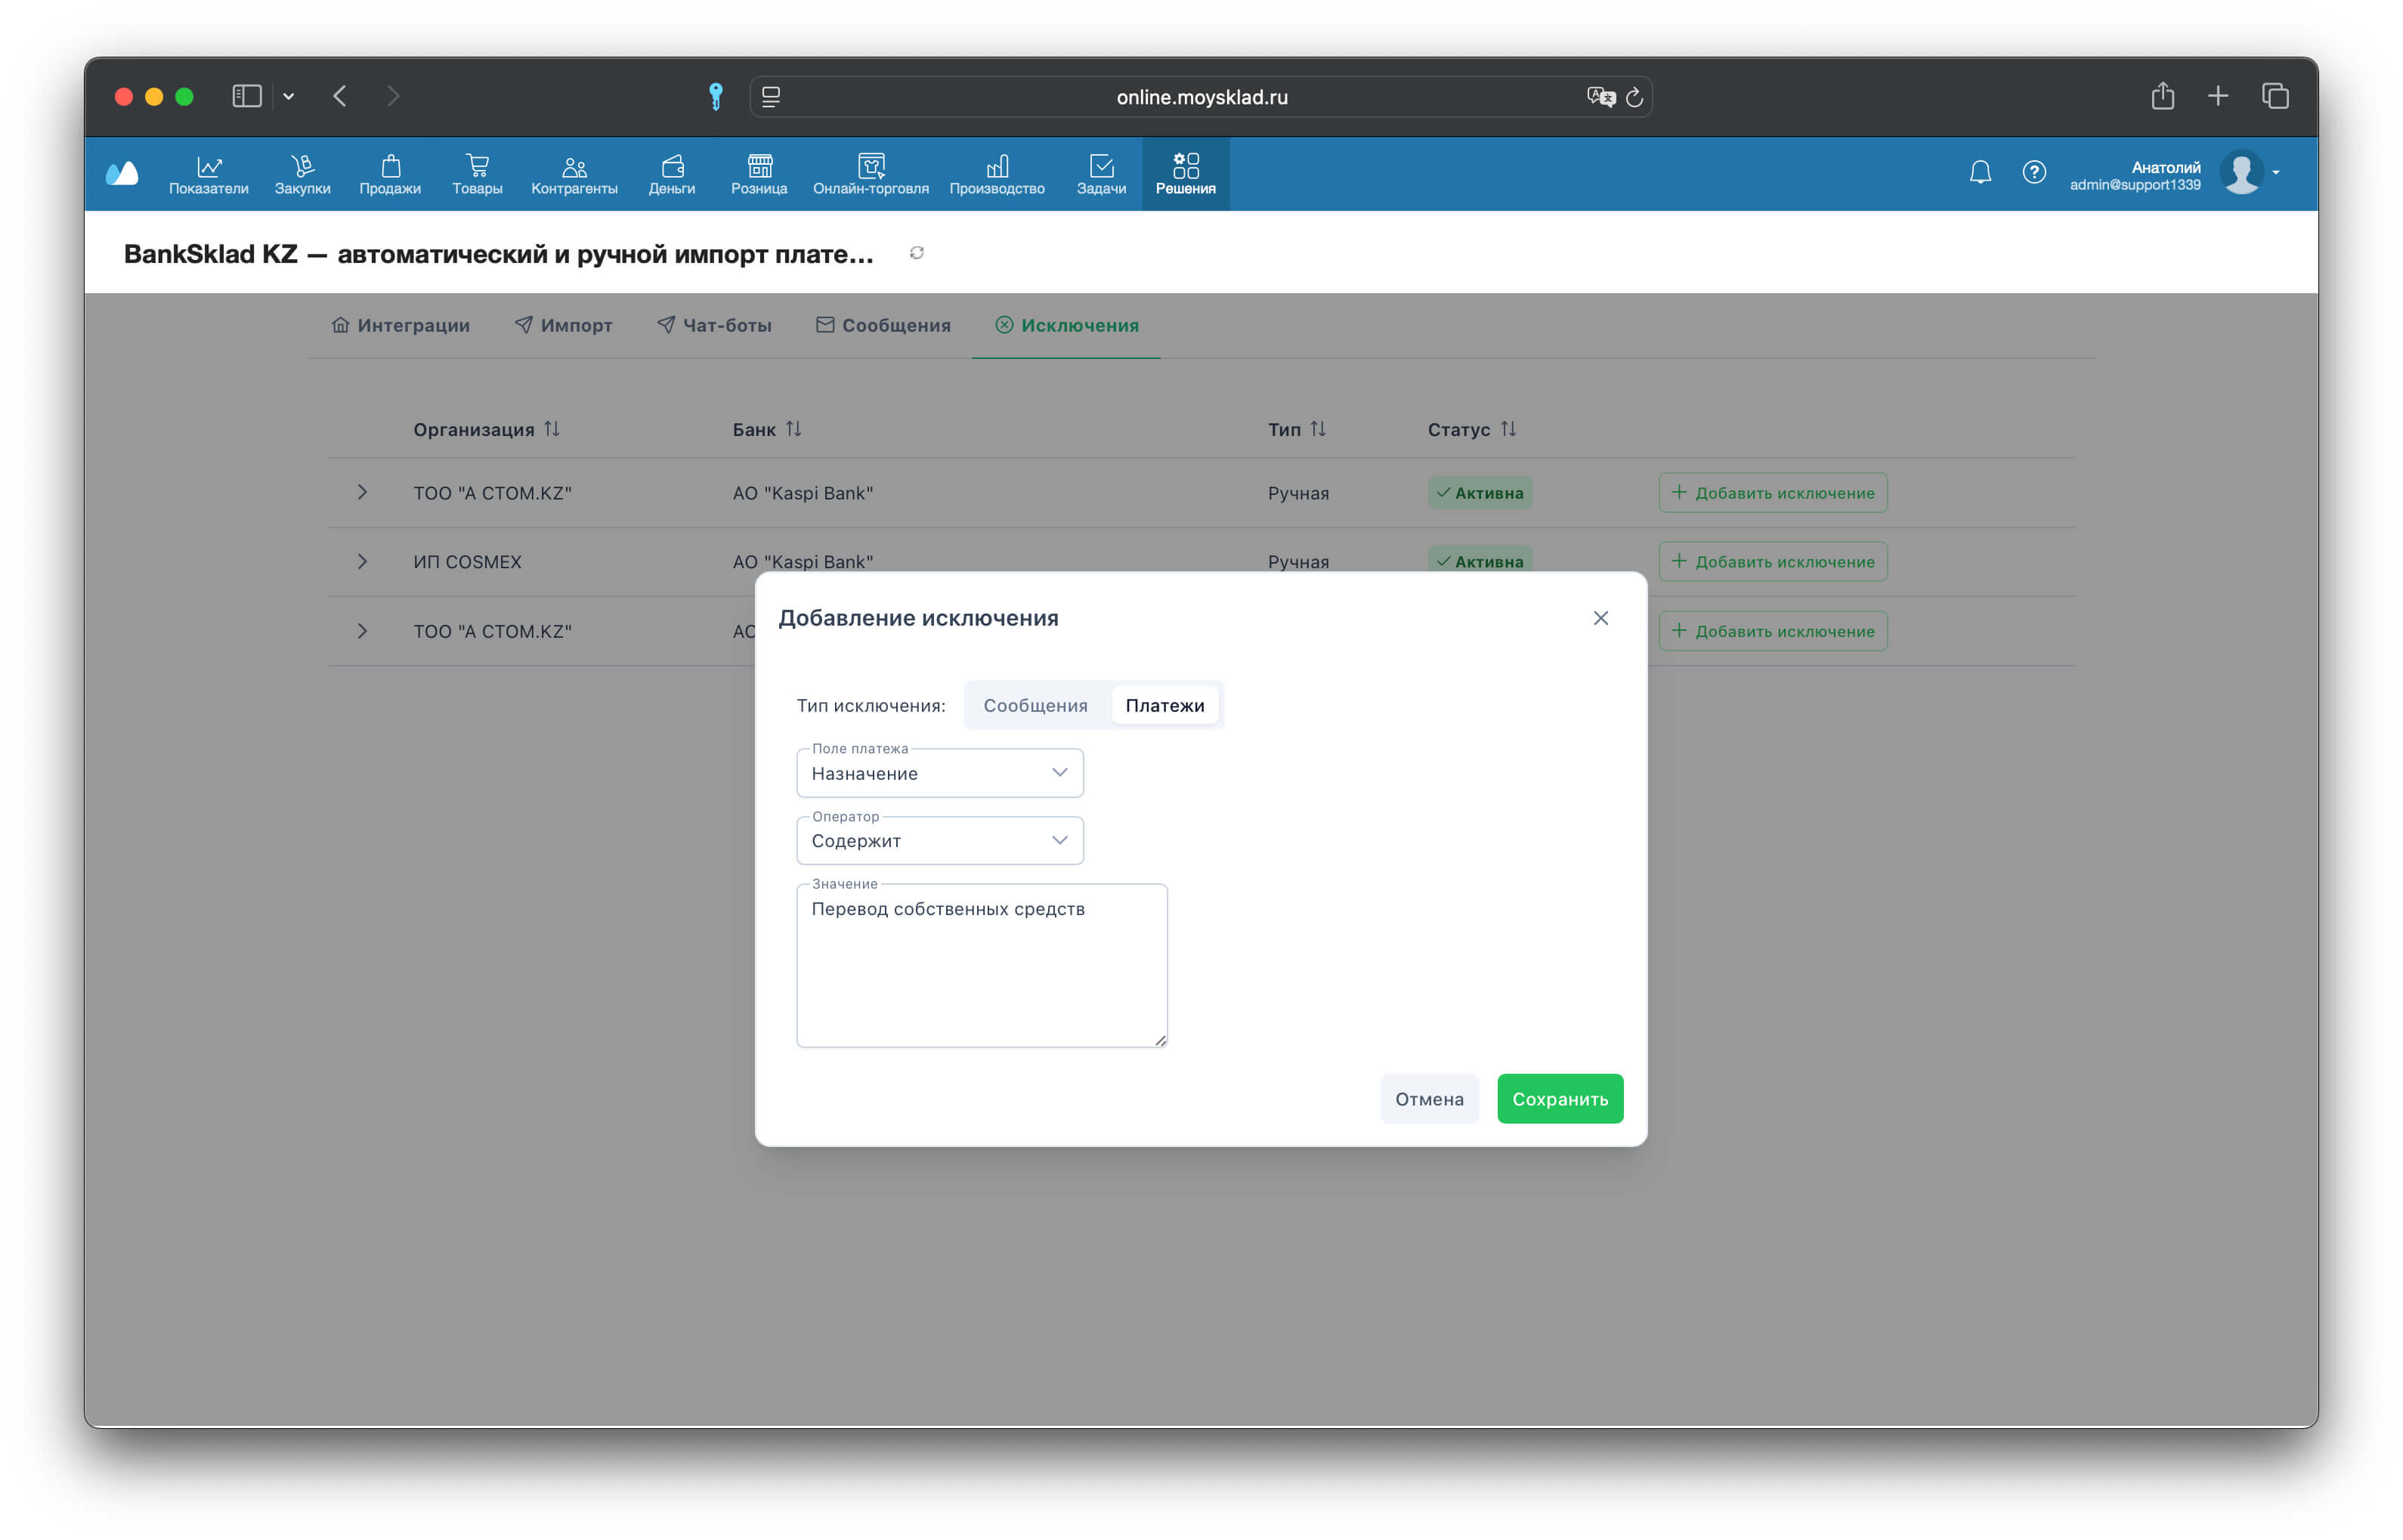Open the Safari sidebar options dropdown arrow
This screenshot has width=2403, height=1540.
(x=288, y=96)
